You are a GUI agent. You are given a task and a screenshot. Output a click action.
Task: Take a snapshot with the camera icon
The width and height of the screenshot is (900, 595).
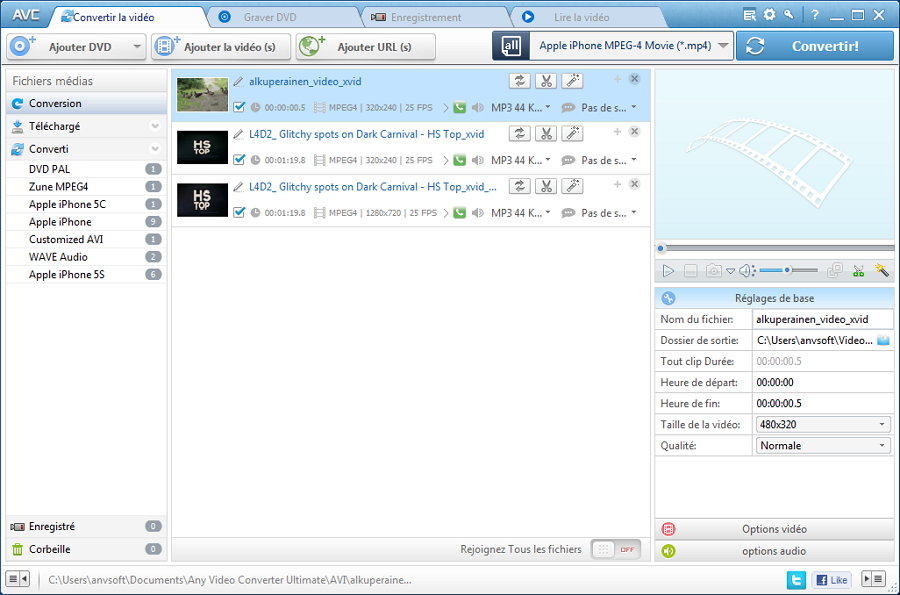pos(713,270)
